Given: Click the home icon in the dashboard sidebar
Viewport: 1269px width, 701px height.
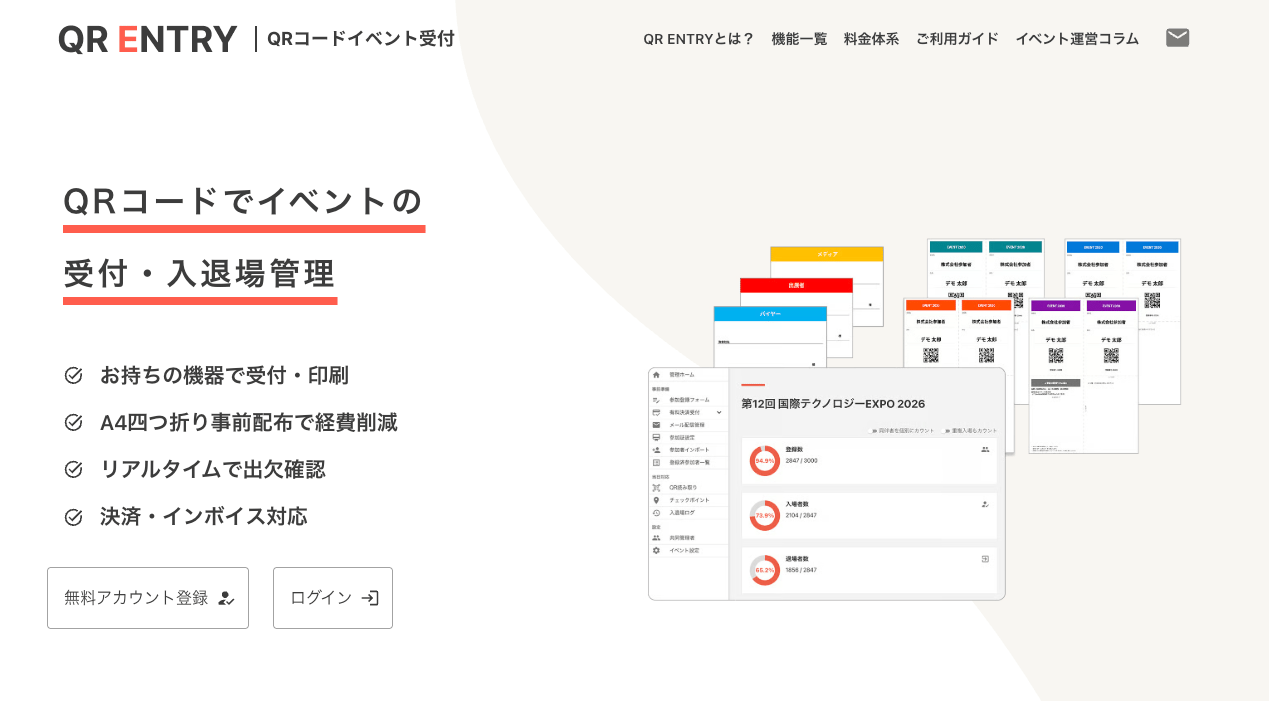Looking at the screenshot, I should [x=657, y=374].
